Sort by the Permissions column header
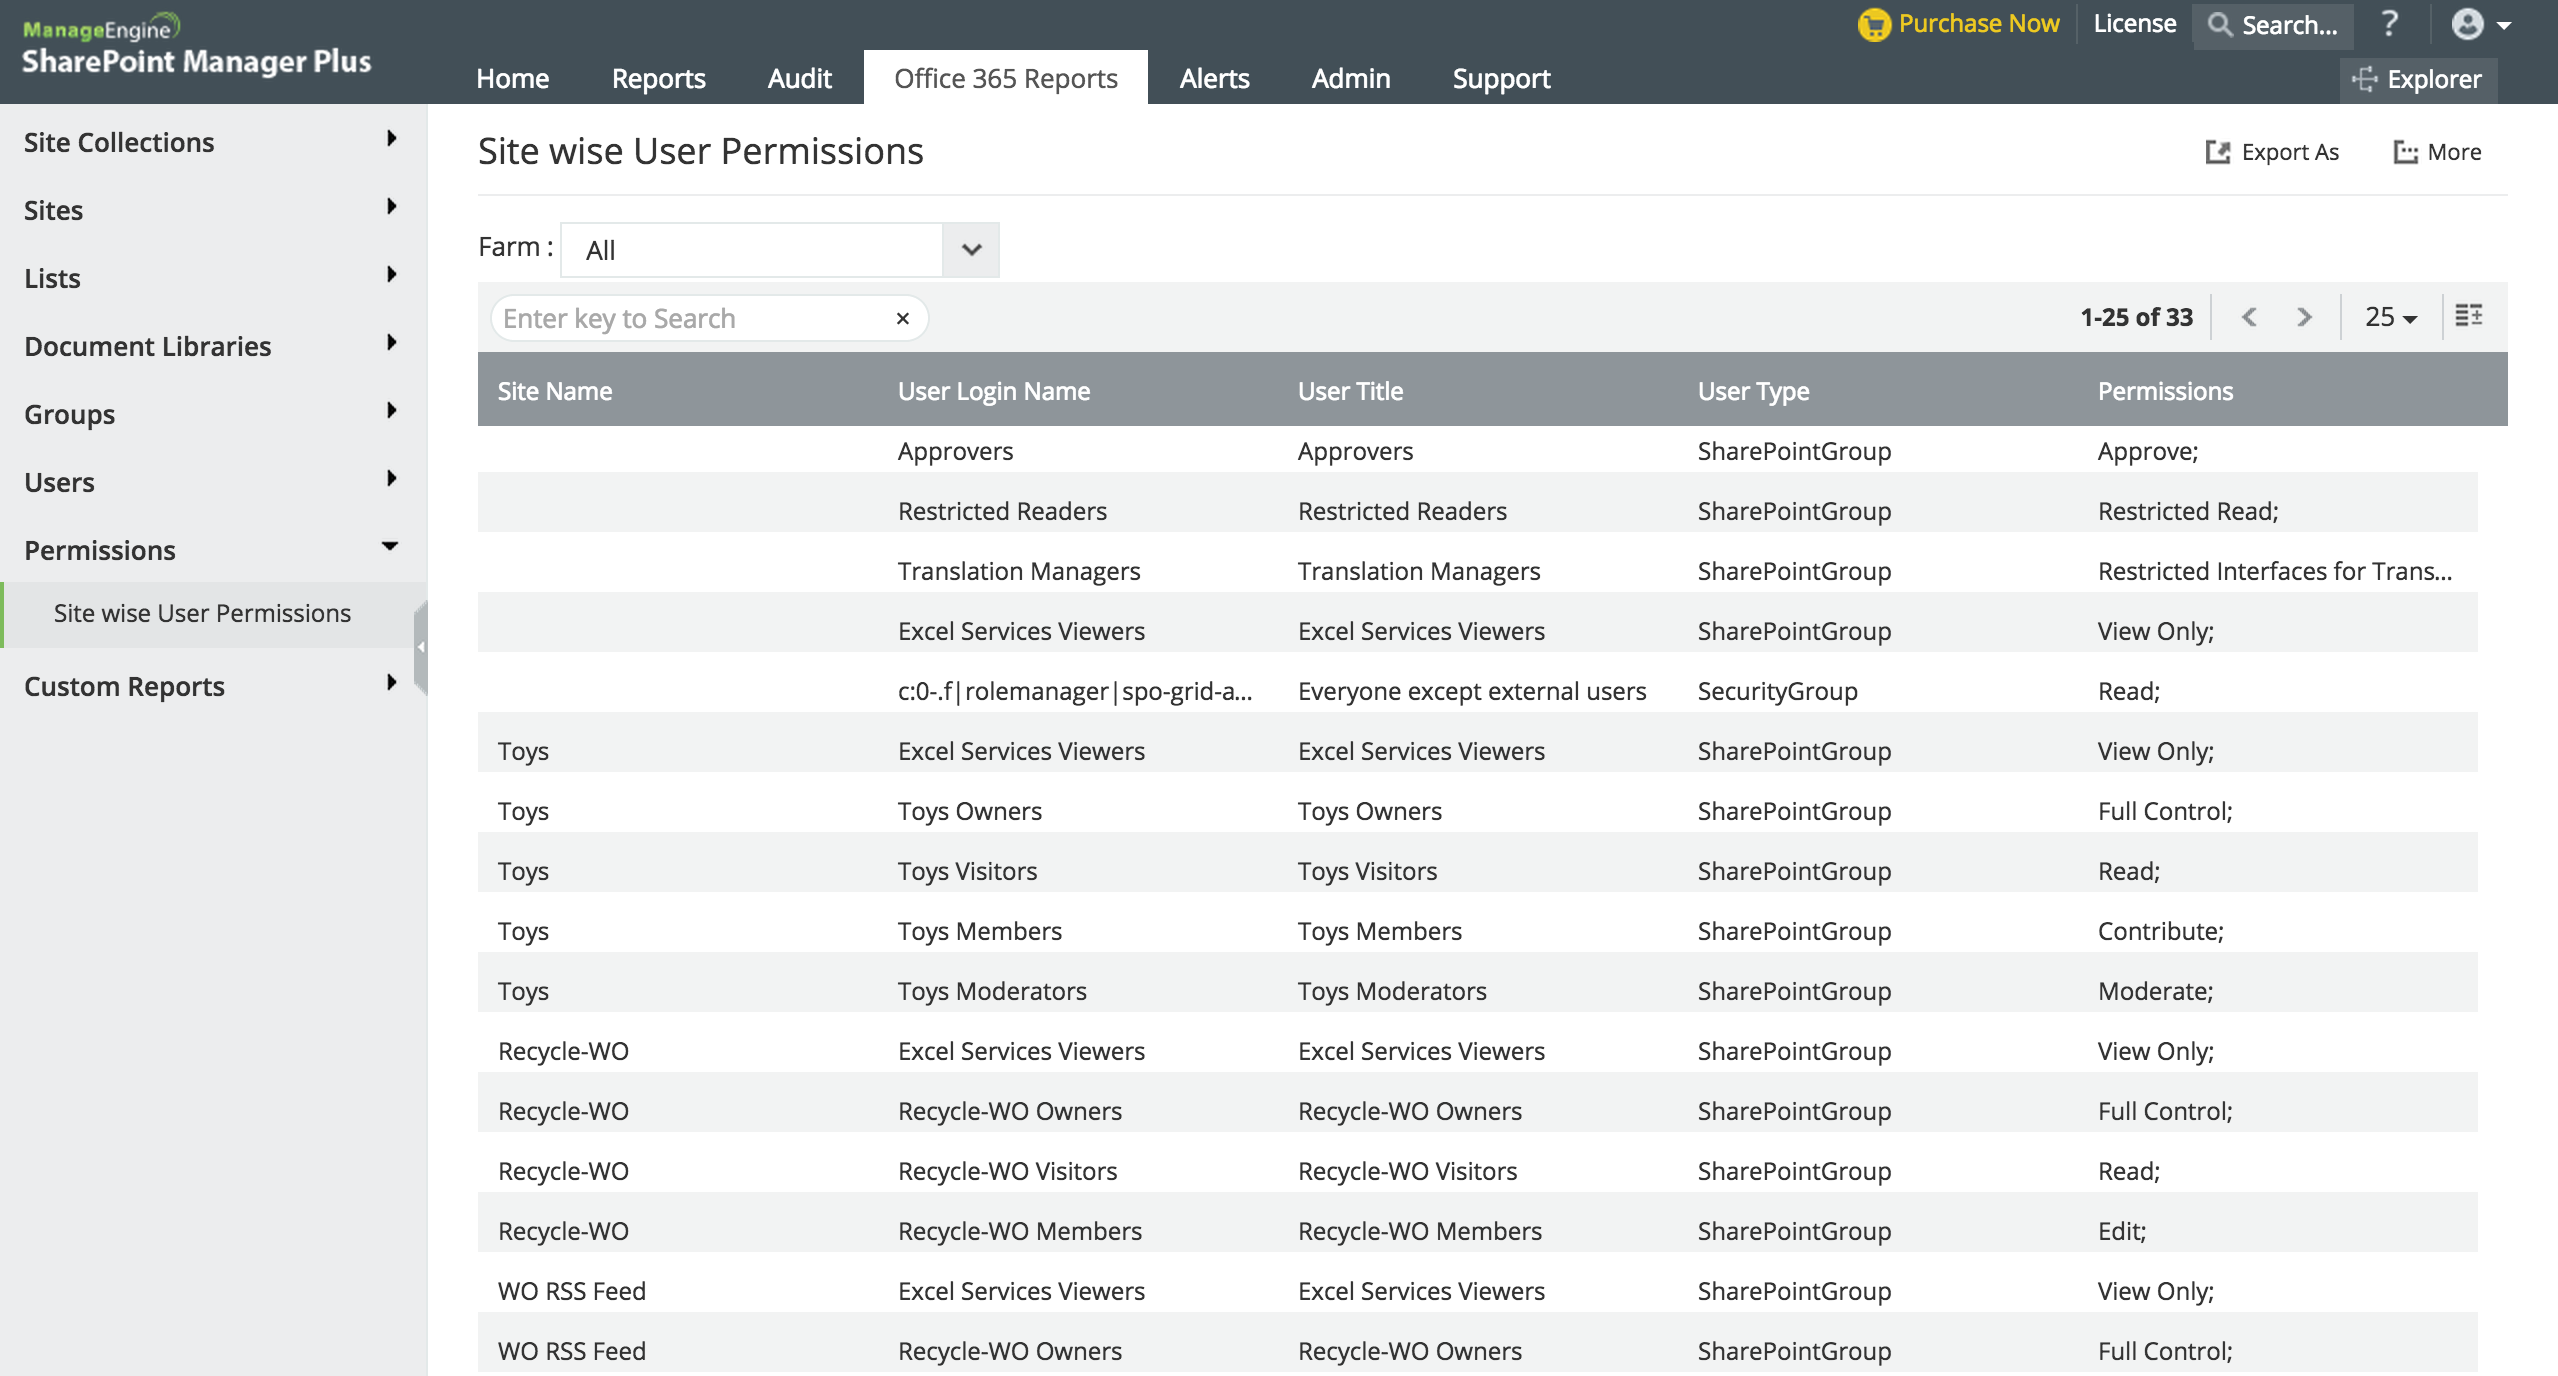The width and height of the screenshot is (2558, 1376). (2164, 390)
